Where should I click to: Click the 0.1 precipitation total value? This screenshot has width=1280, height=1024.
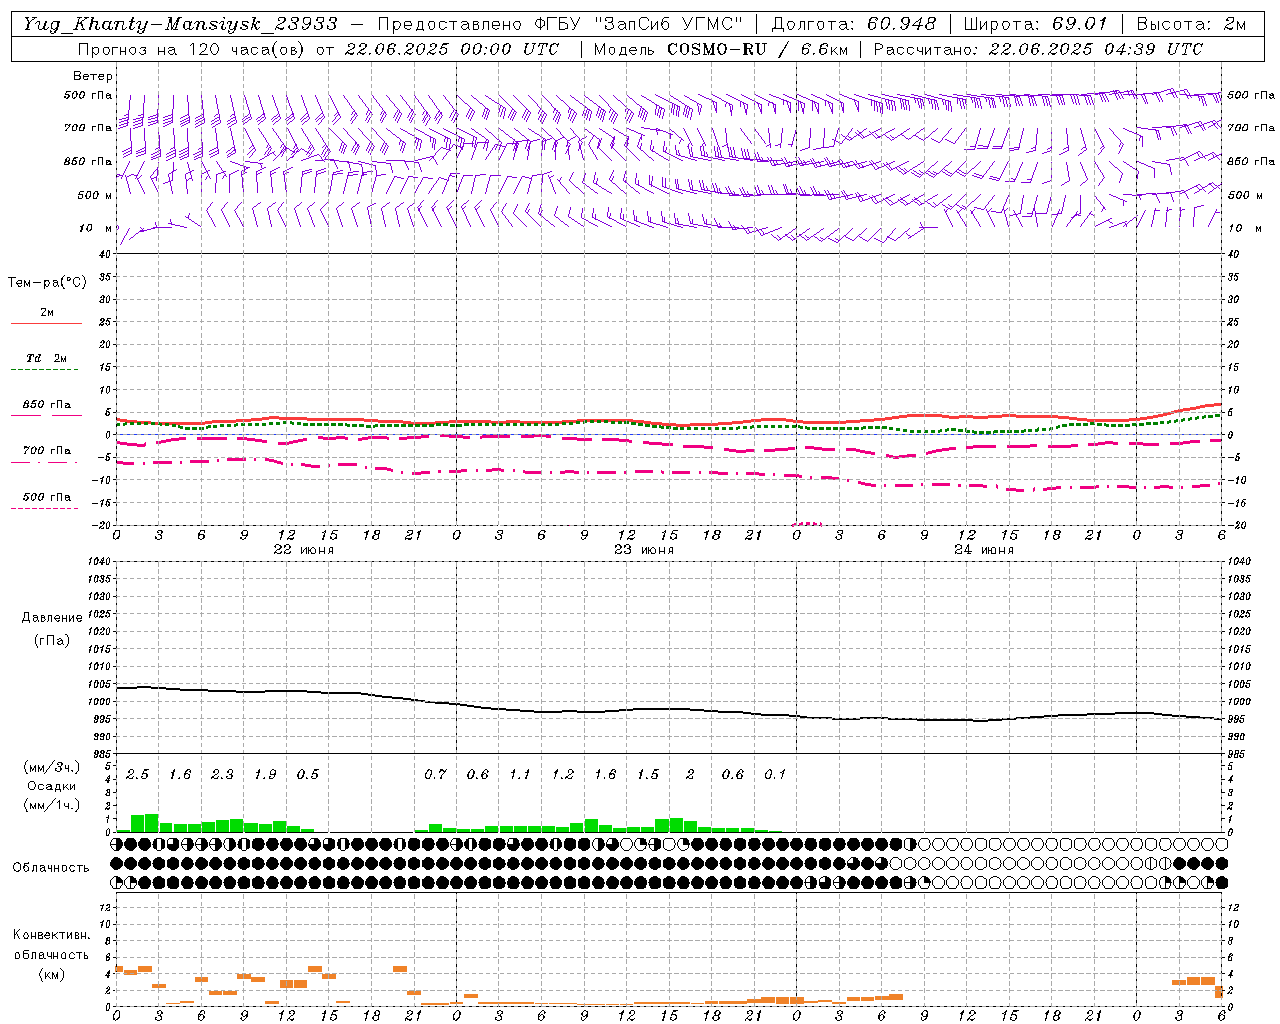tap(775, 775)
